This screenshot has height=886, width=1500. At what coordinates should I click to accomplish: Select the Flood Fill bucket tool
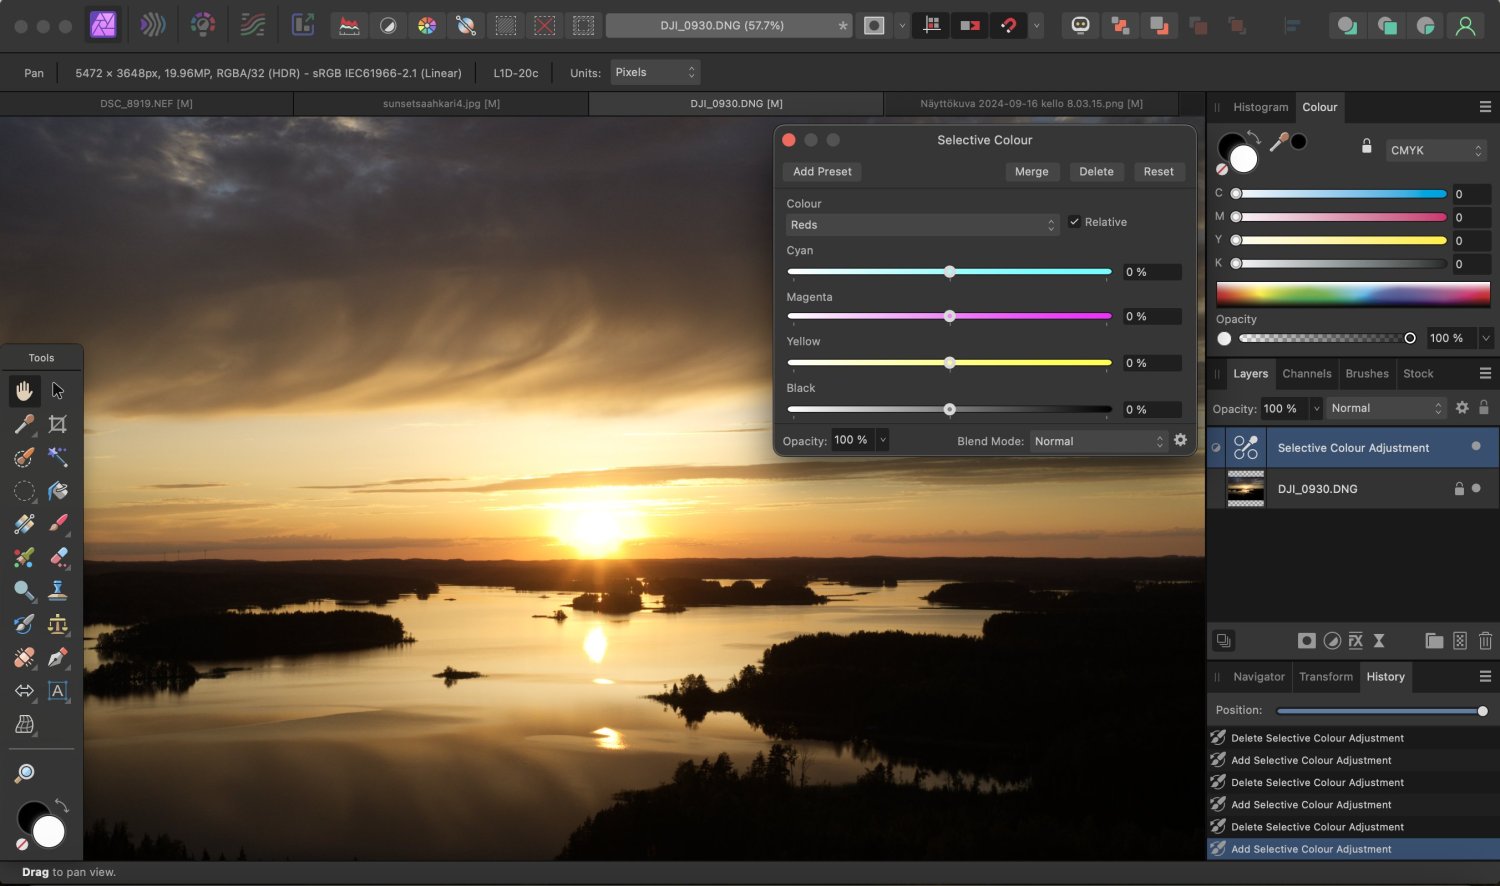pyautogui.click(x=58, y=491)
